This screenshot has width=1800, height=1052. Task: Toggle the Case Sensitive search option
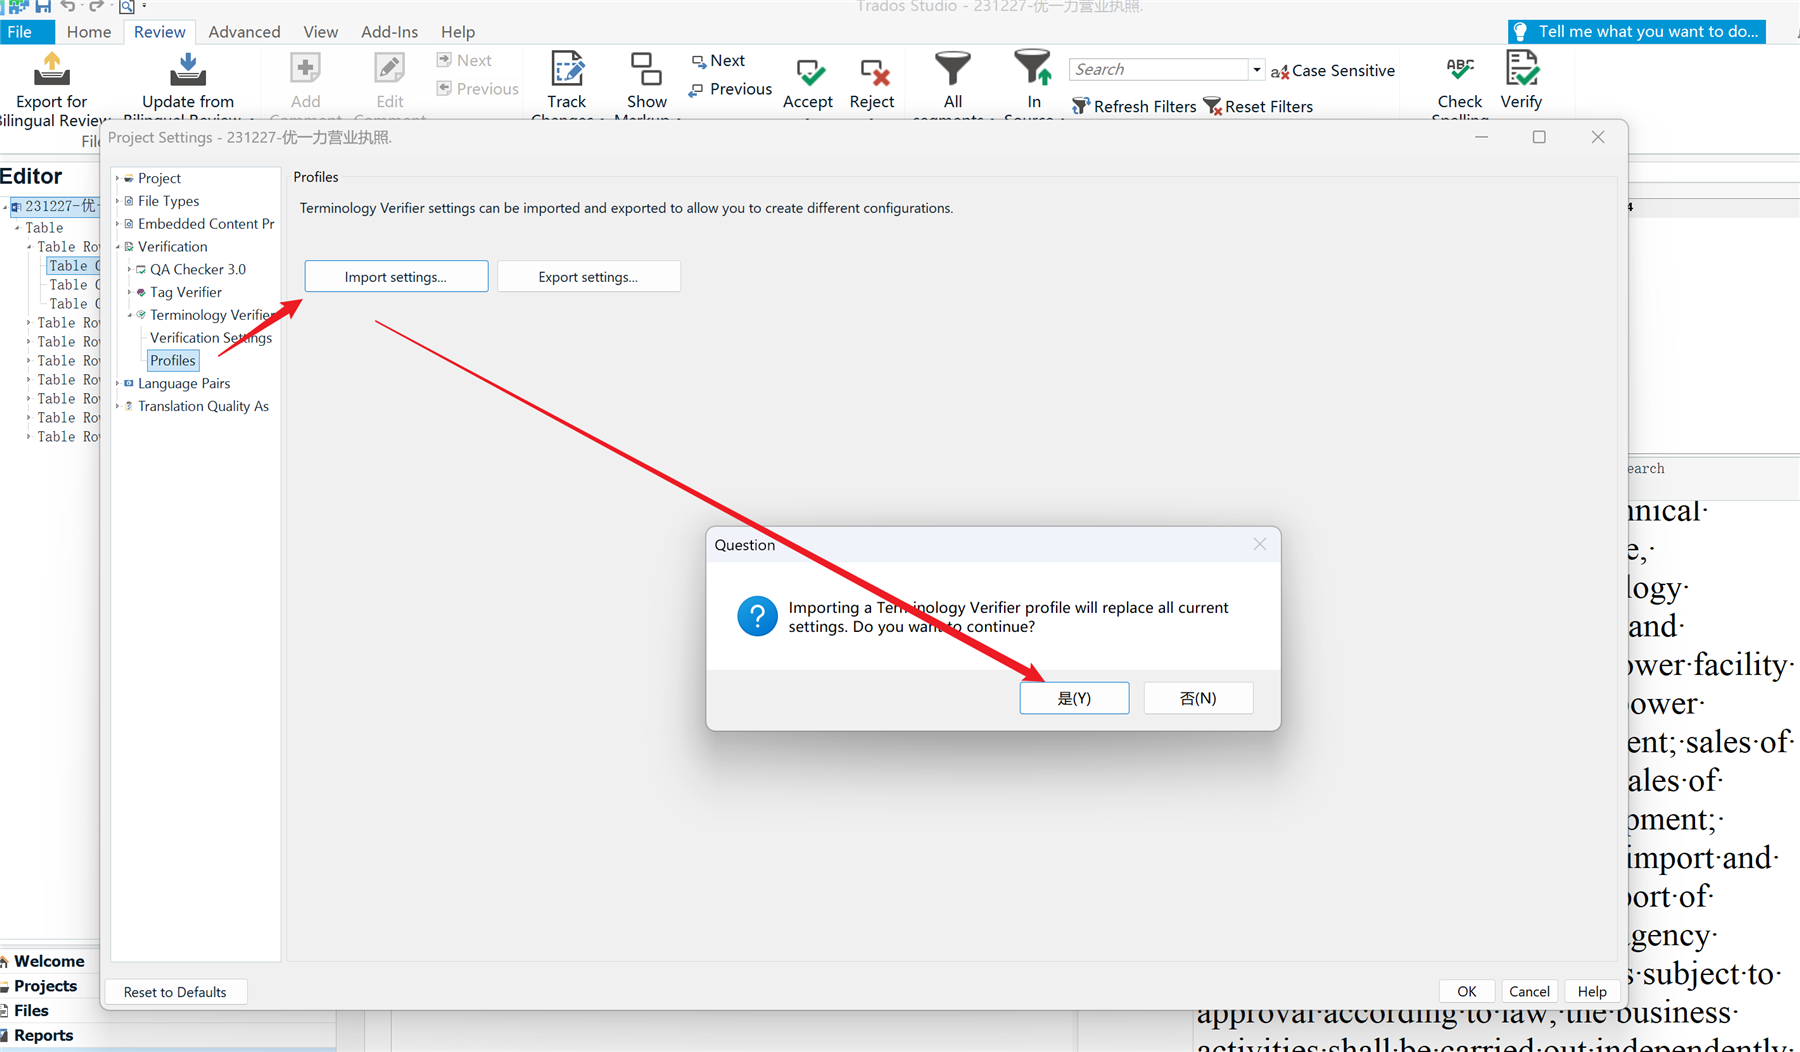[x=1332, y=70]
